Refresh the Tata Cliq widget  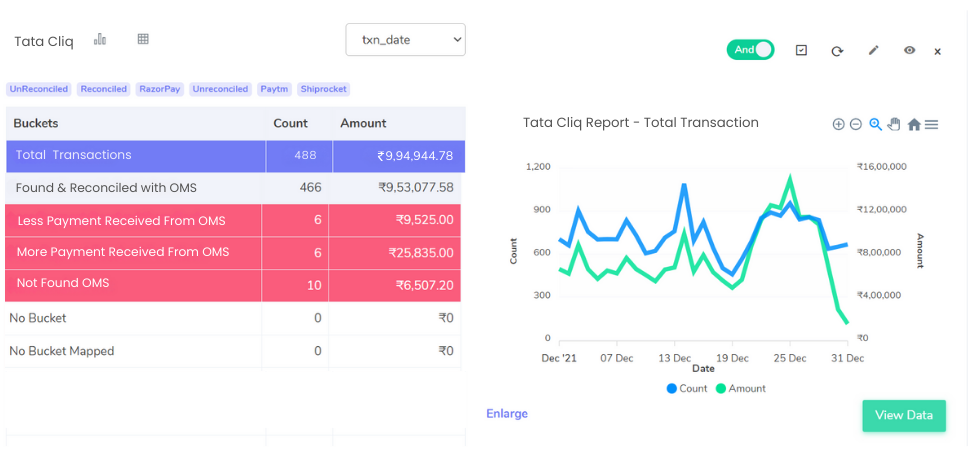tap(837, 51)
